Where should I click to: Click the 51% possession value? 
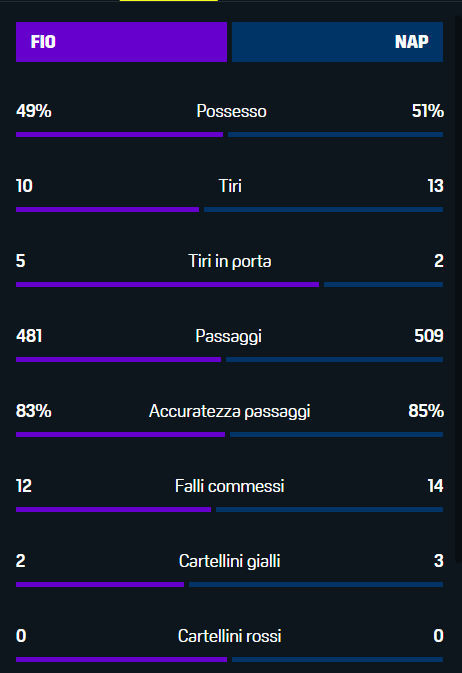point(428,111)
